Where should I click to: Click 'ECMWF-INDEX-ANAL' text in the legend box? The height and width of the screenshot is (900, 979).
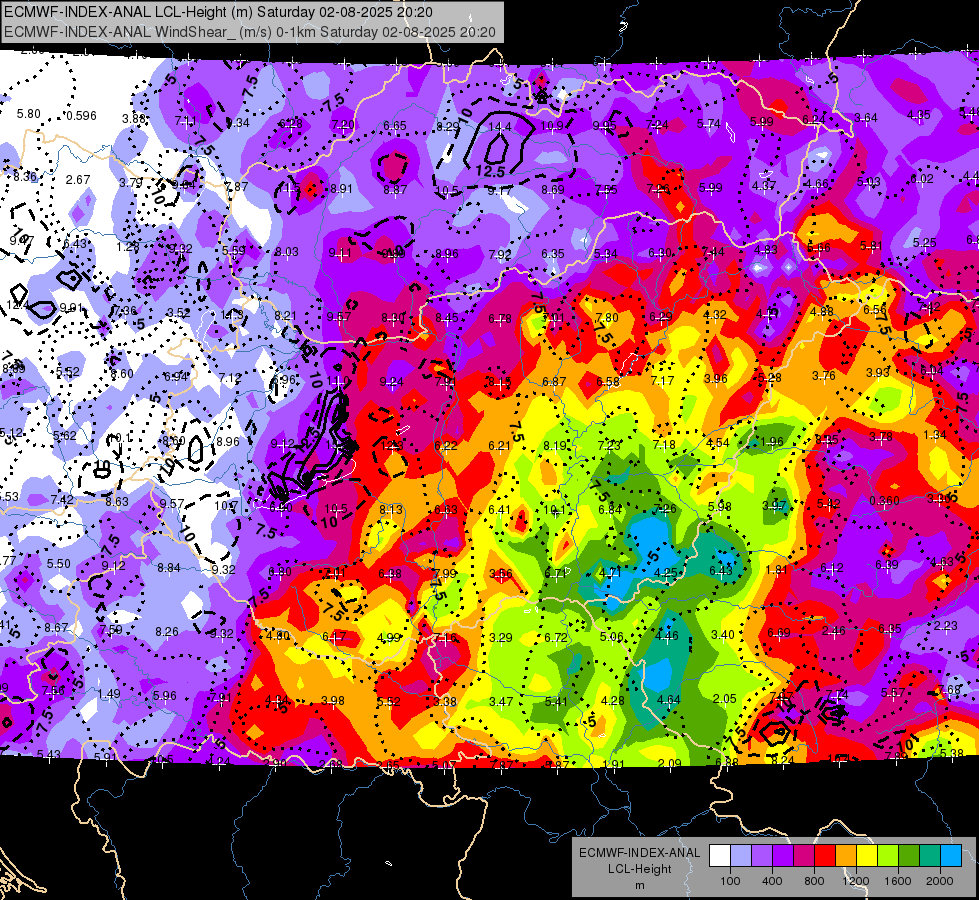(639, 853)
